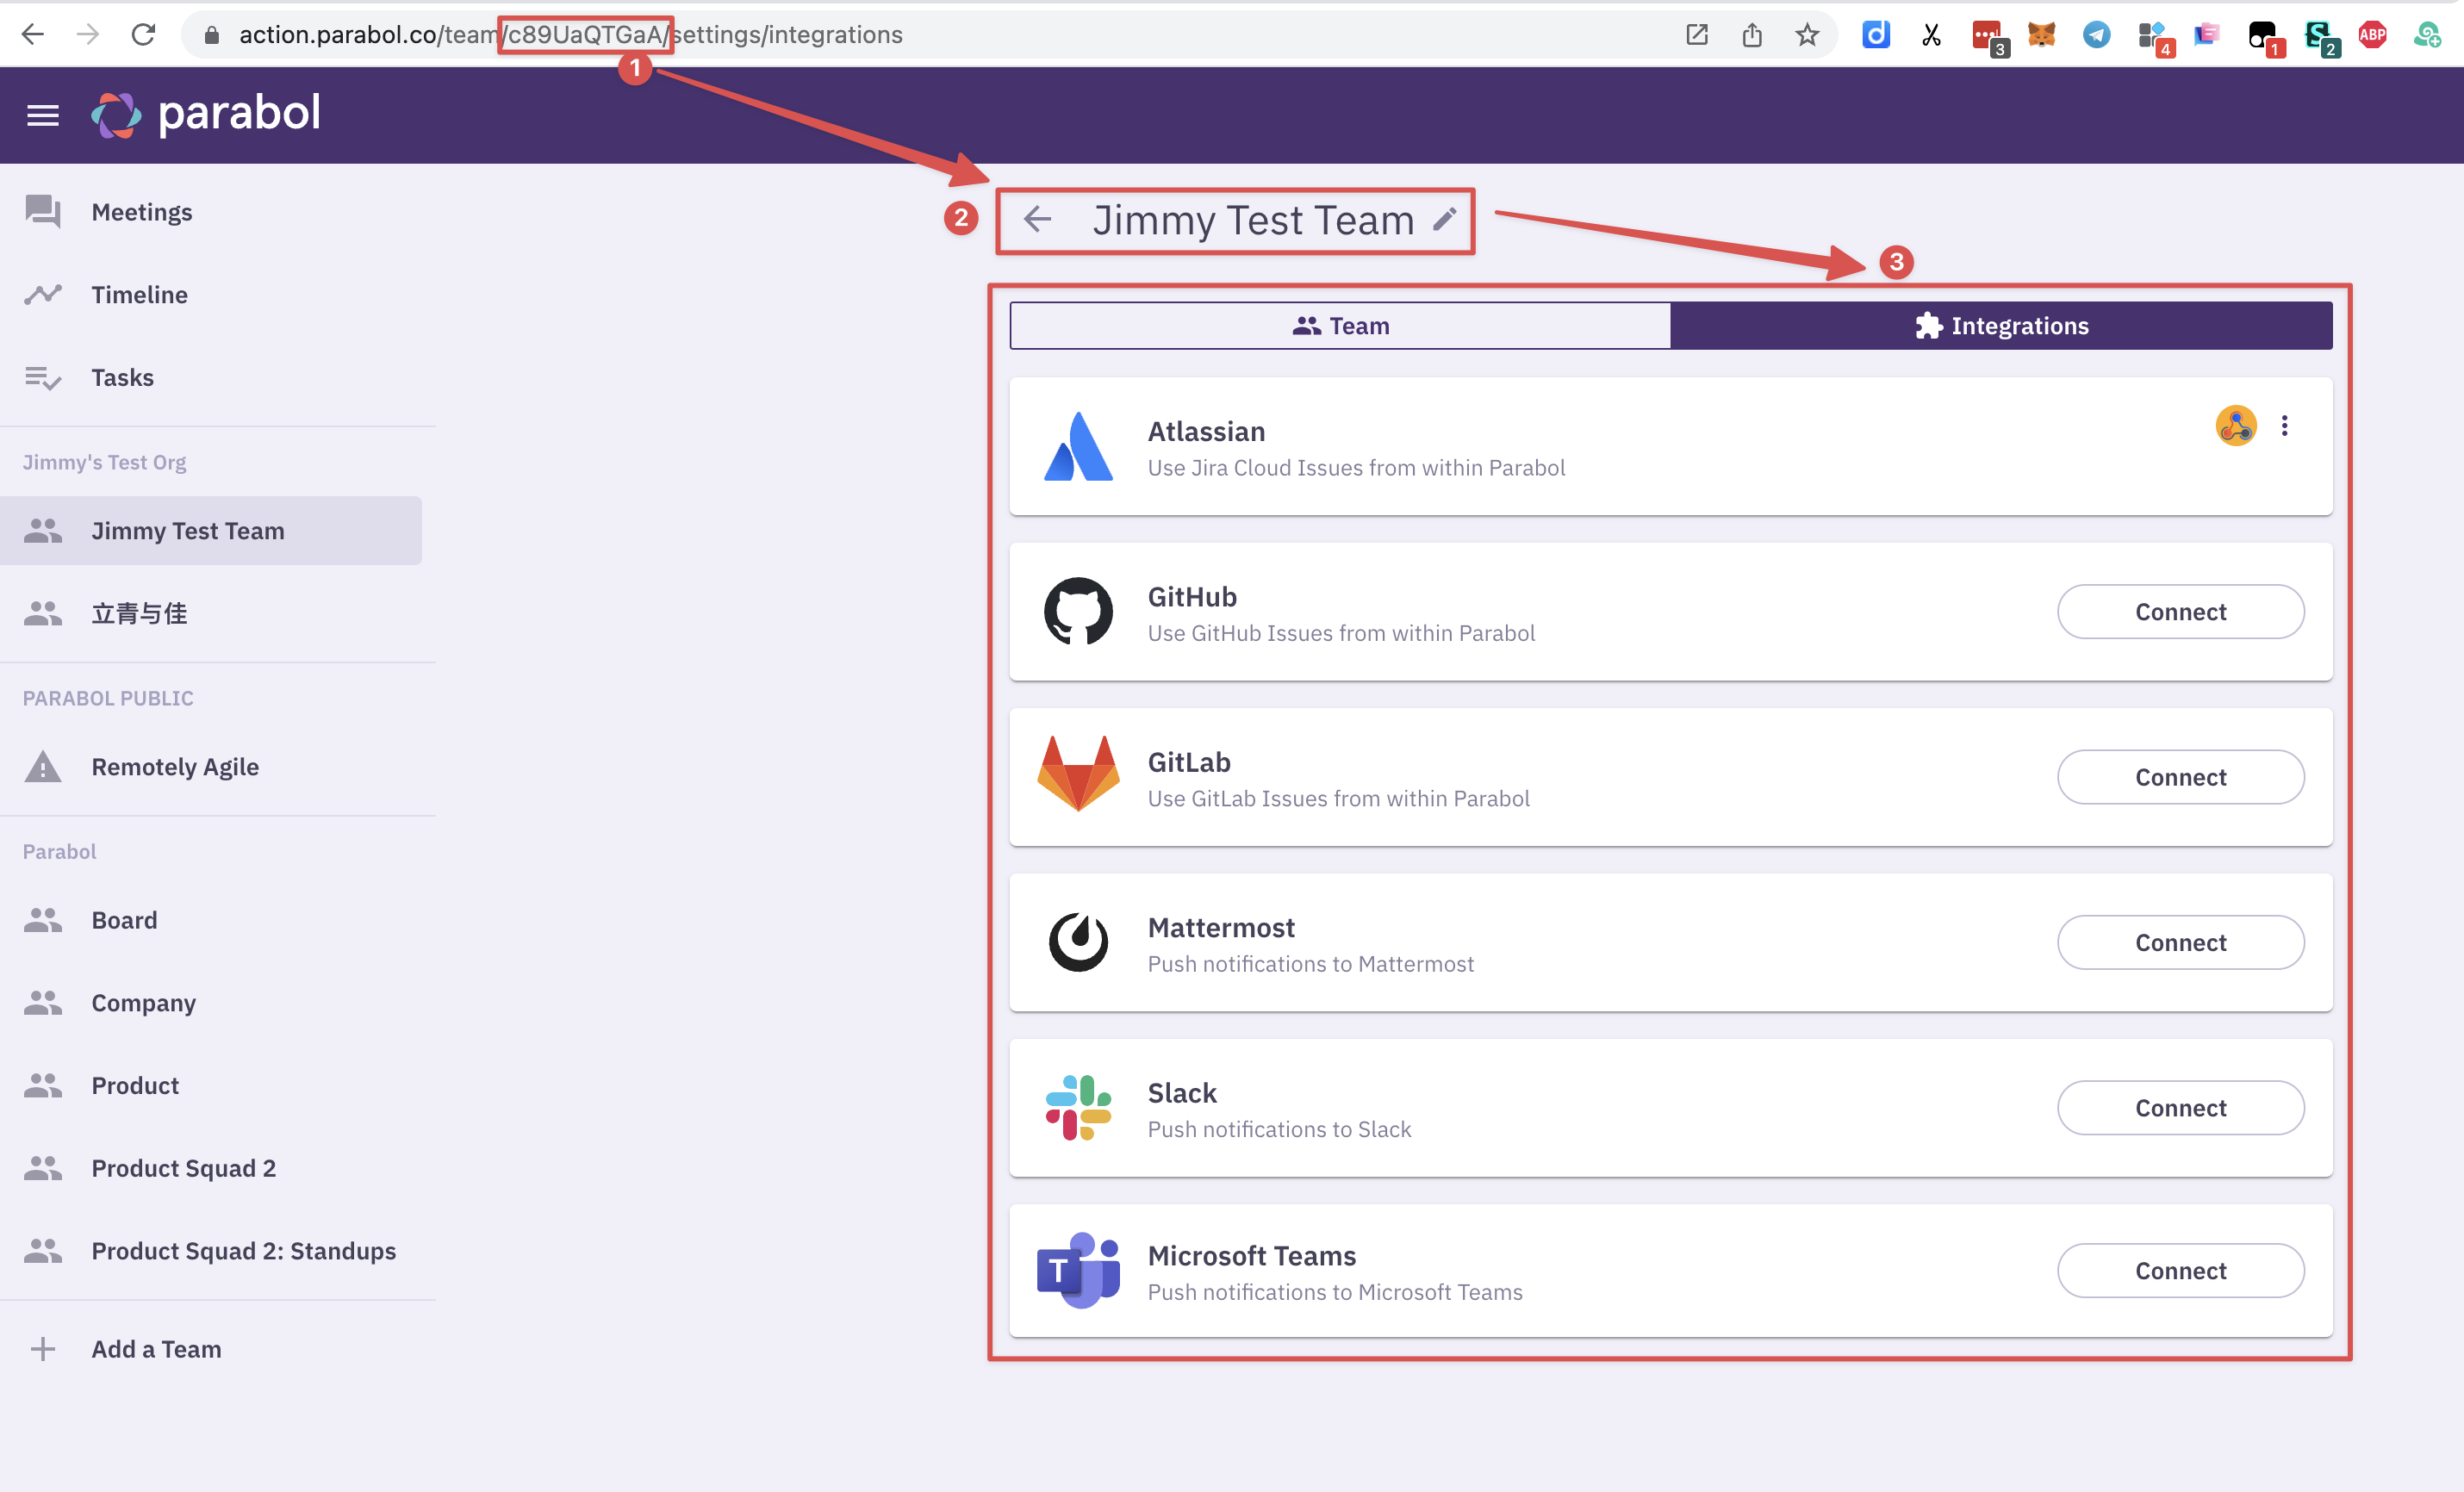Viewport: 2464px width, 1492px height.
Task: Click Add a Team in the sidebar
Action: click(156, 1348)
